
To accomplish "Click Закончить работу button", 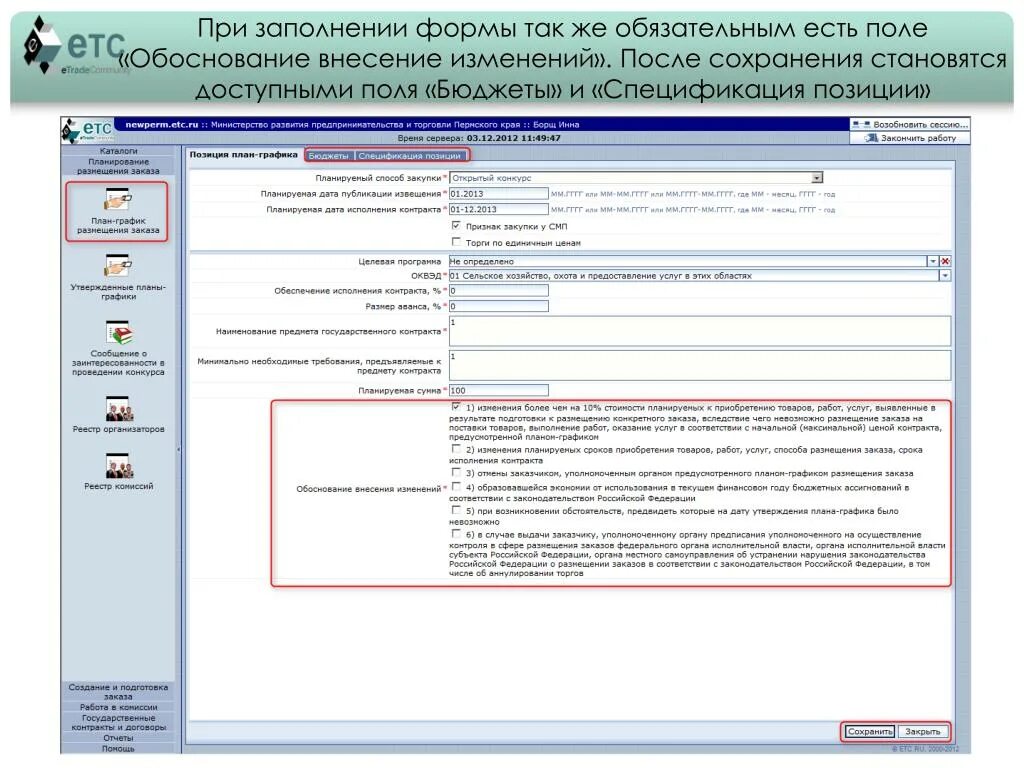I will [910, 138].
